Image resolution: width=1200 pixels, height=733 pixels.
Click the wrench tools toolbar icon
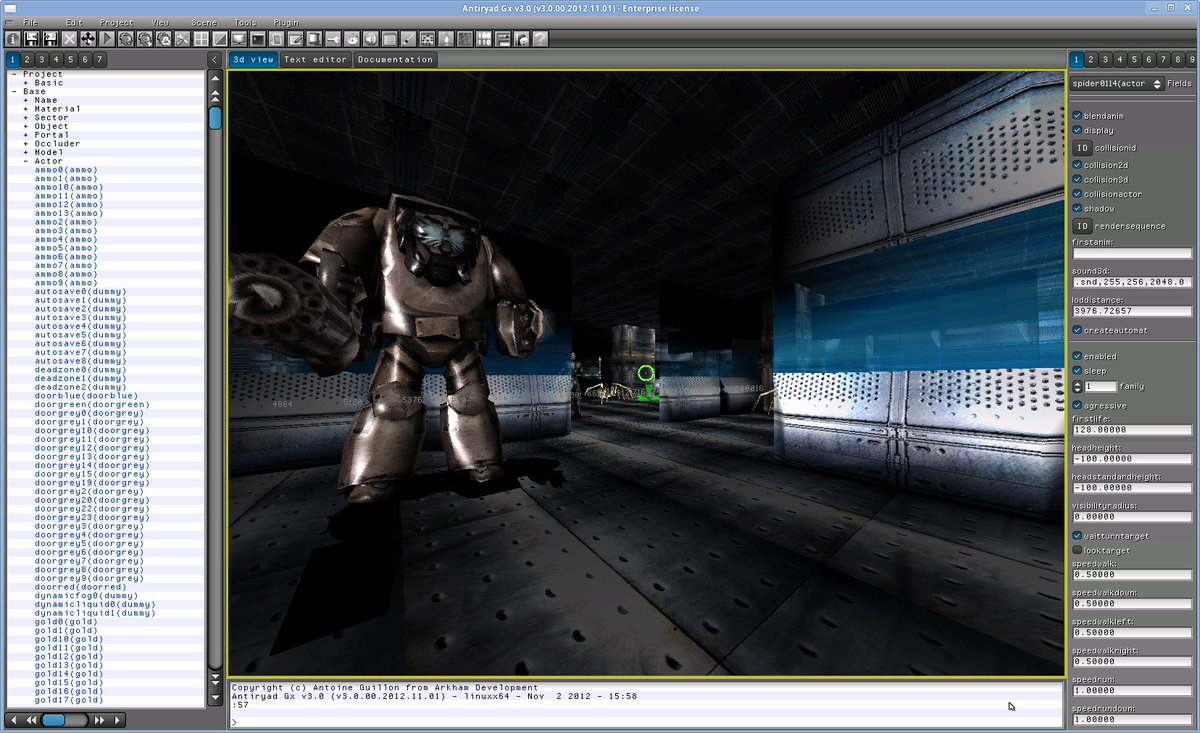pyautogui.click(x=181, y=39)
